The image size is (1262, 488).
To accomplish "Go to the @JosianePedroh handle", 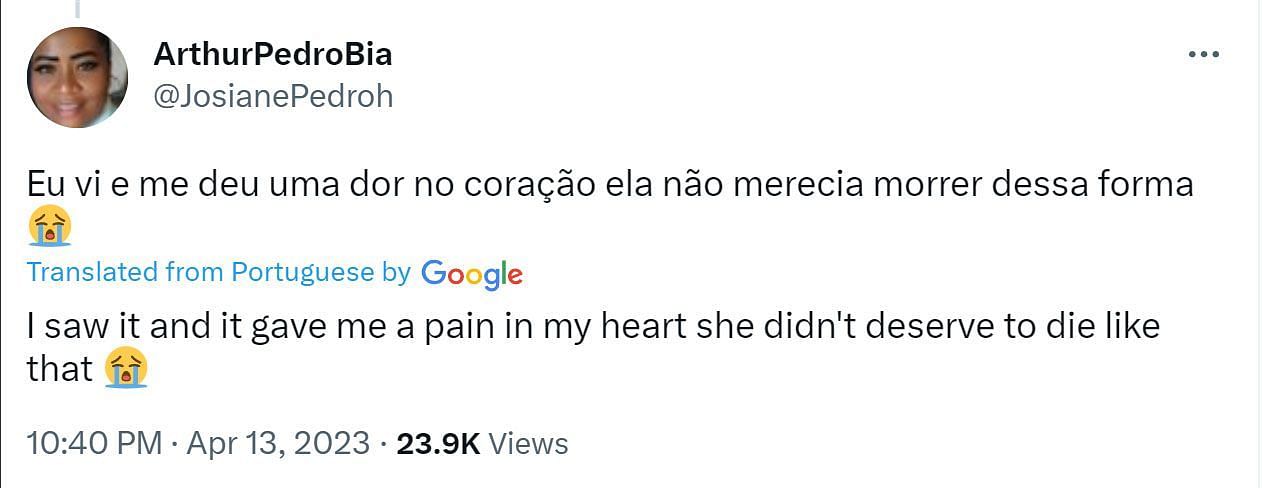I will tap(273, 96).
